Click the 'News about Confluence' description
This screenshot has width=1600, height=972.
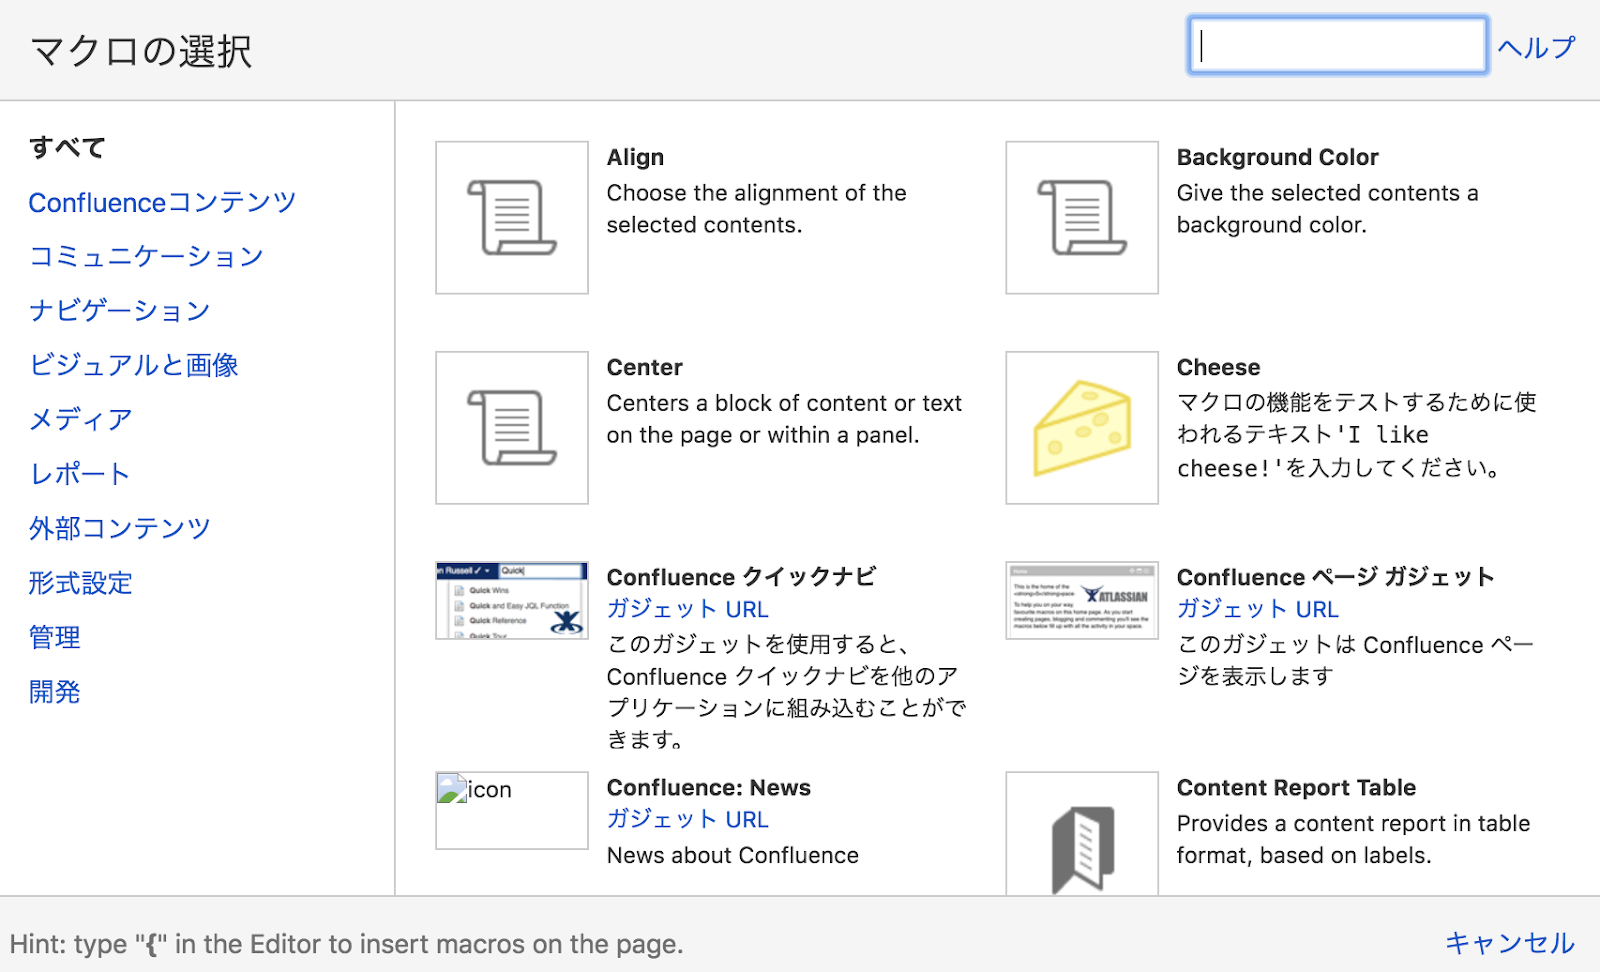733,855
